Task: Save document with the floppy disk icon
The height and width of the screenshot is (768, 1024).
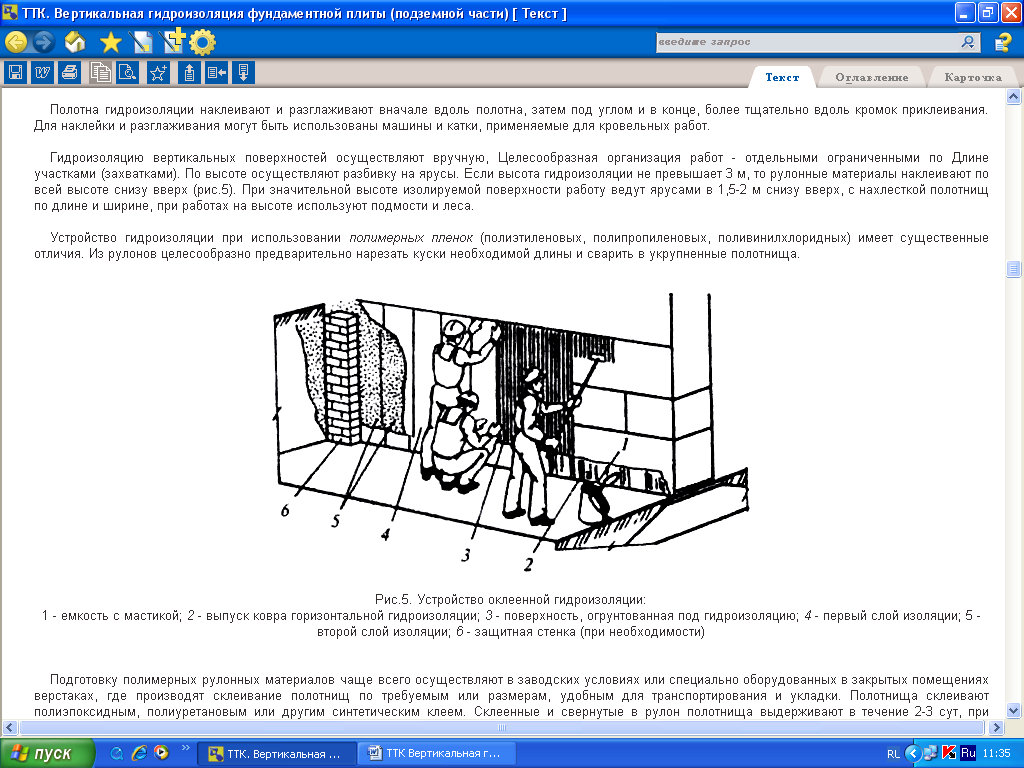Action: click(16, 72)
